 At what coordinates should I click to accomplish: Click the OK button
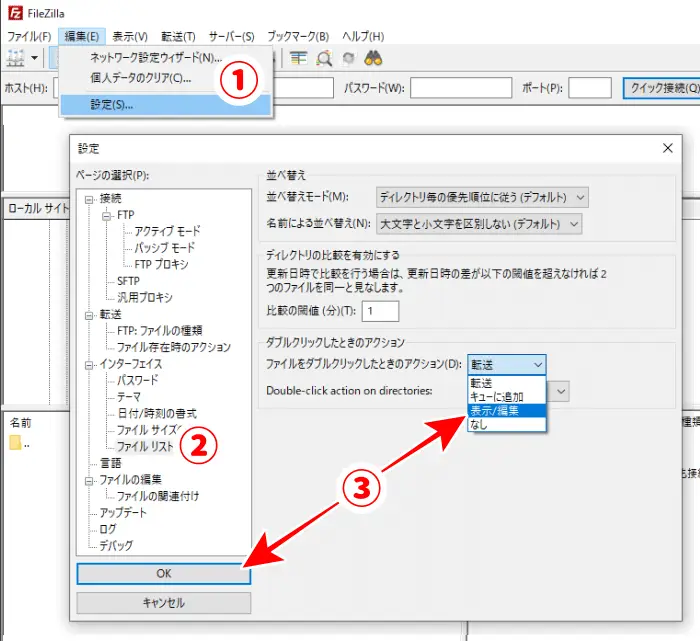click(163, 574)
